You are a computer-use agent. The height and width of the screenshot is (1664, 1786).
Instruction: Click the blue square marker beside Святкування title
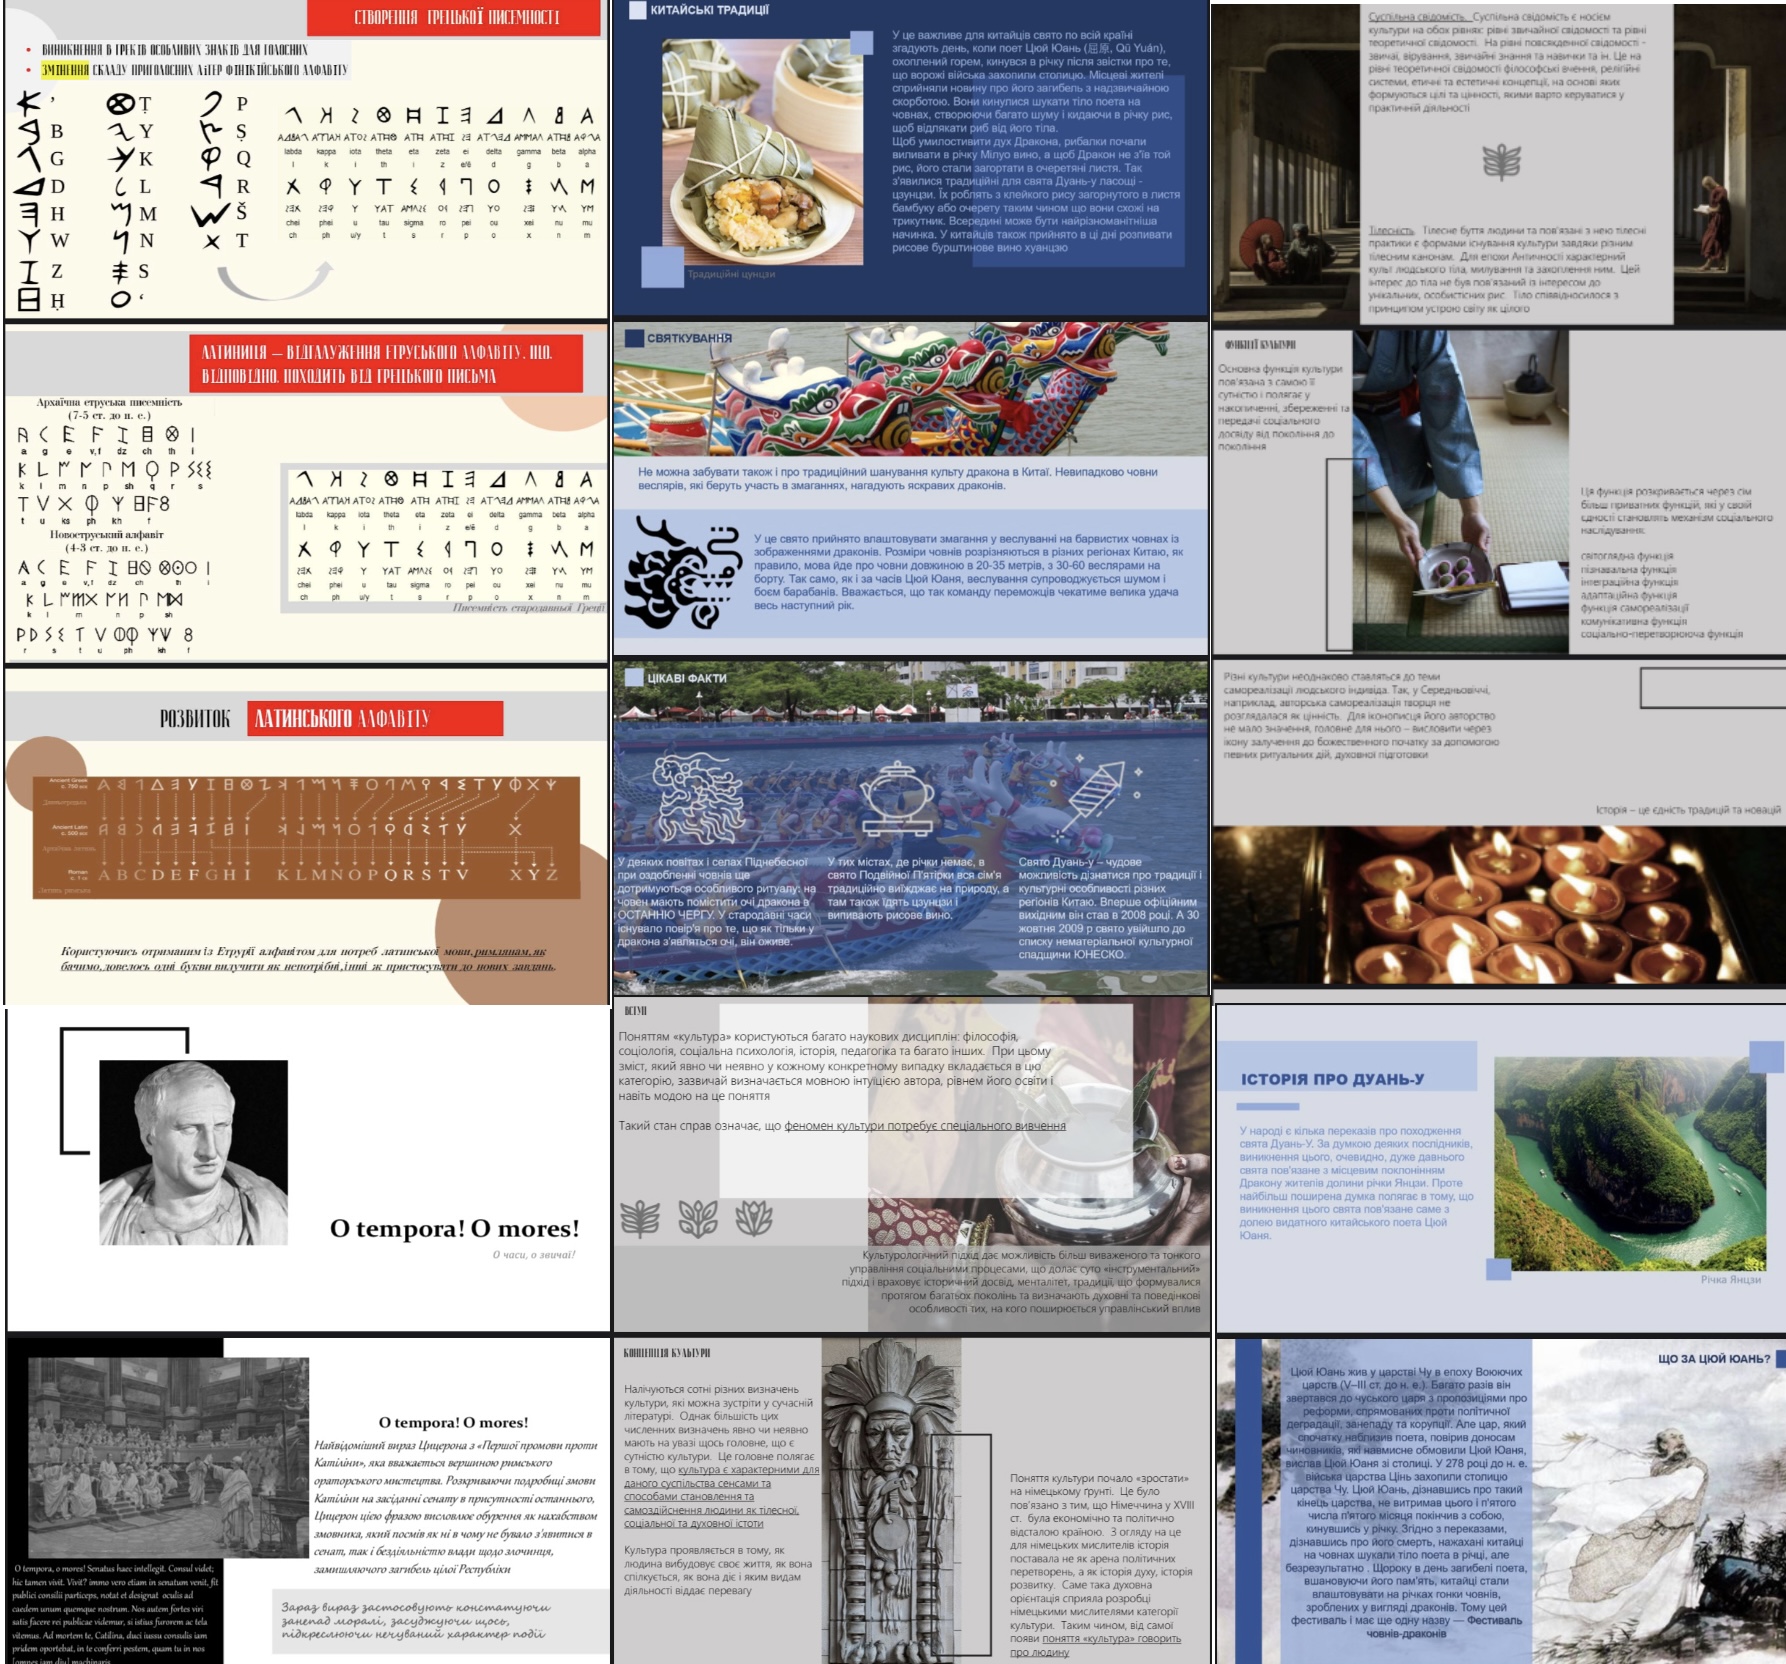634,338
